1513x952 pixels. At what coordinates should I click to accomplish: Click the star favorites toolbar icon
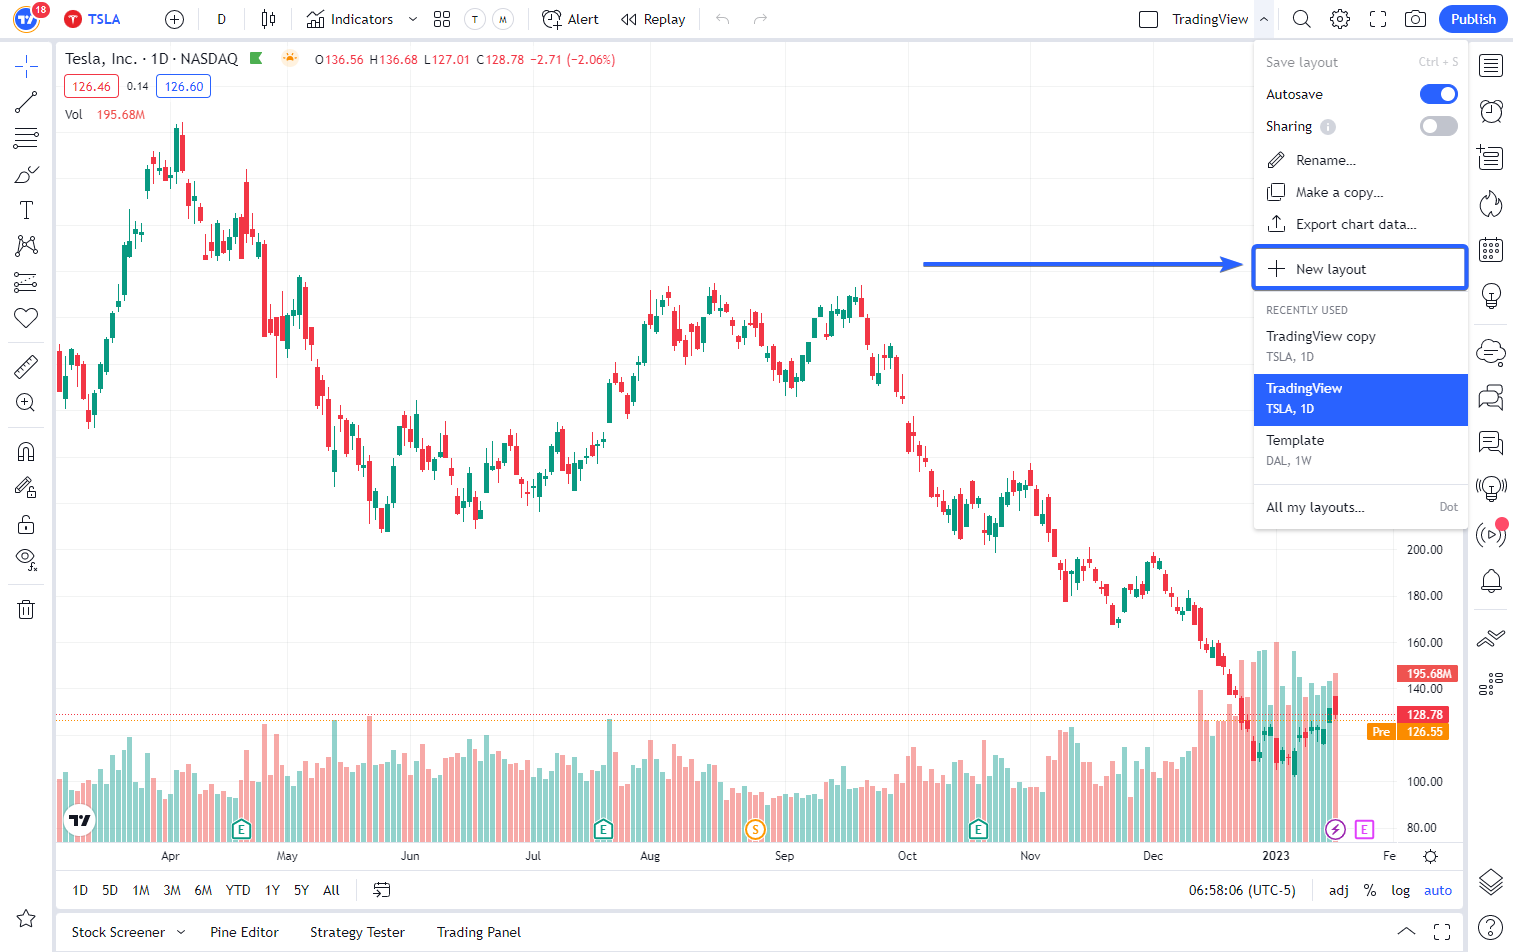pyautogui.click(x=26, y=918)
